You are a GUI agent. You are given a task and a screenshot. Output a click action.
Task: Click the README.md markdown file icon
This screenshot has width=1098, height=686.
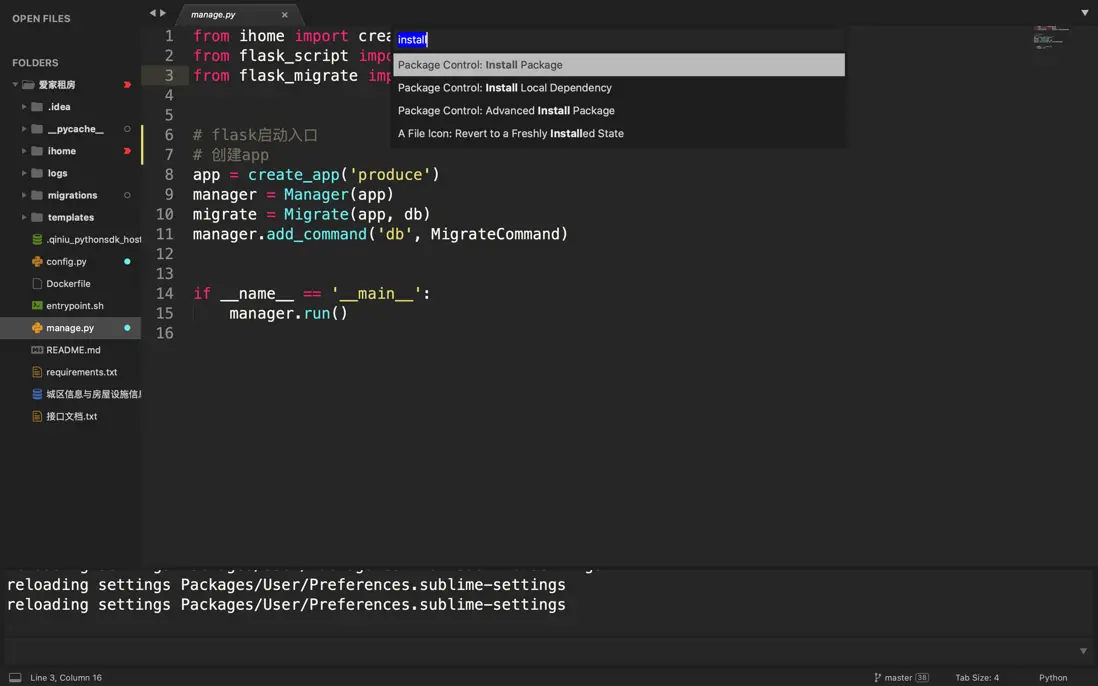(37, 350)
